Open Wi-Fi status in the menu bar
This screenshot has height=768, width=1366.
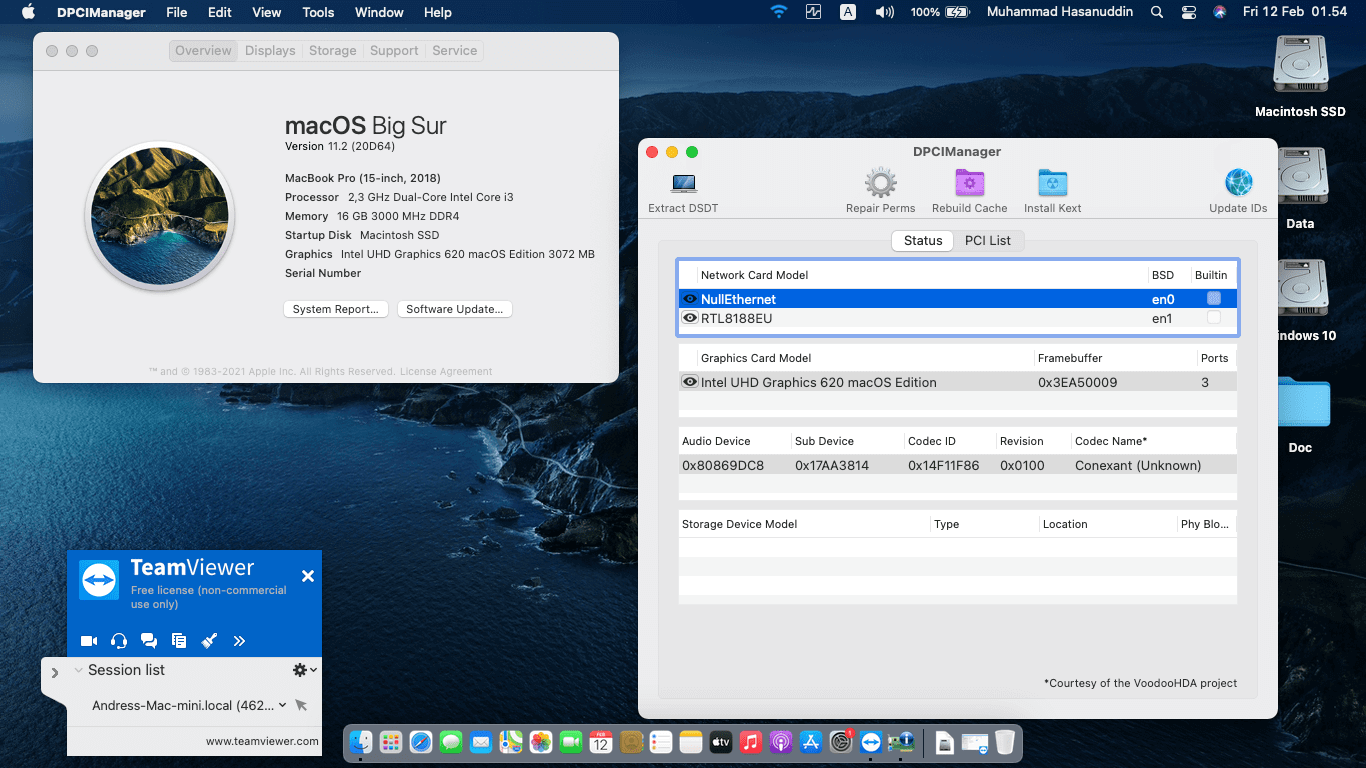click(778, 12)
